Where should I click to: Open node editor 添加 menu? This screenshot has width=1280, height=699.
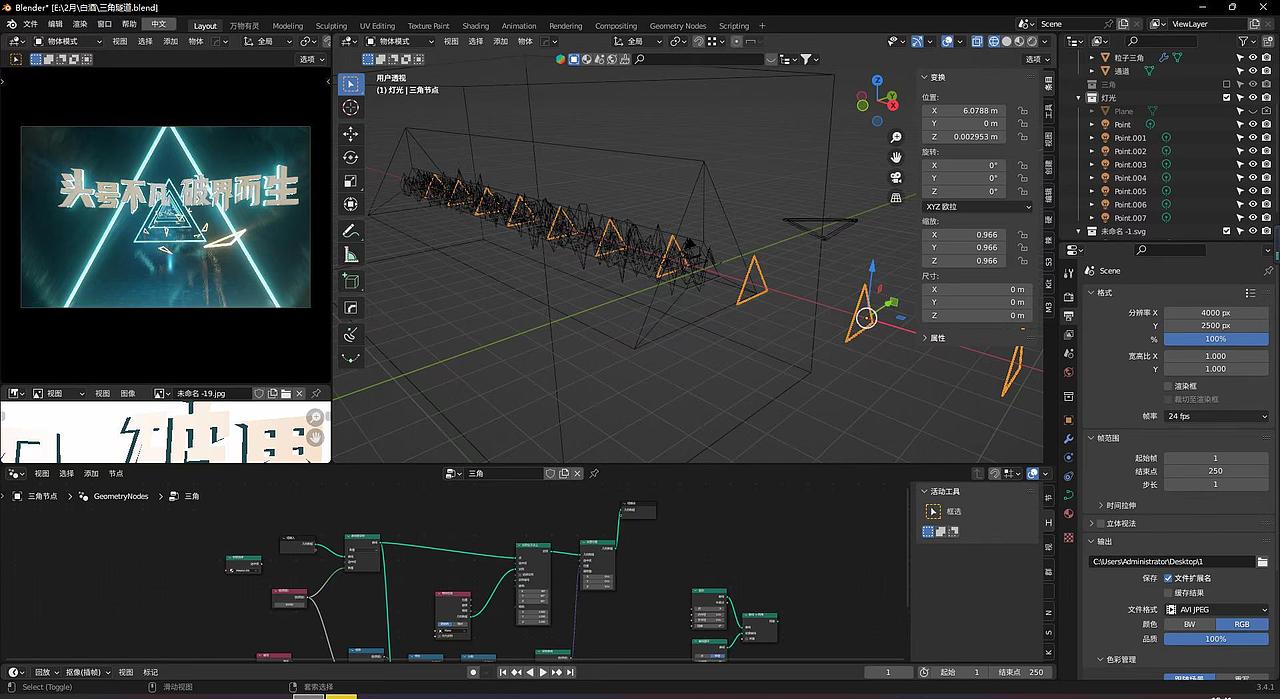coord(91,474)
